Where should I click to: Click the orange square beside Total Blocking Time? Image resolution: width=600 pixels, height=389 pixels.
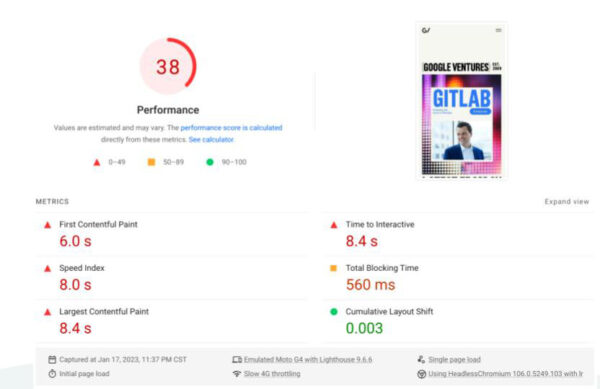(333, 268)
